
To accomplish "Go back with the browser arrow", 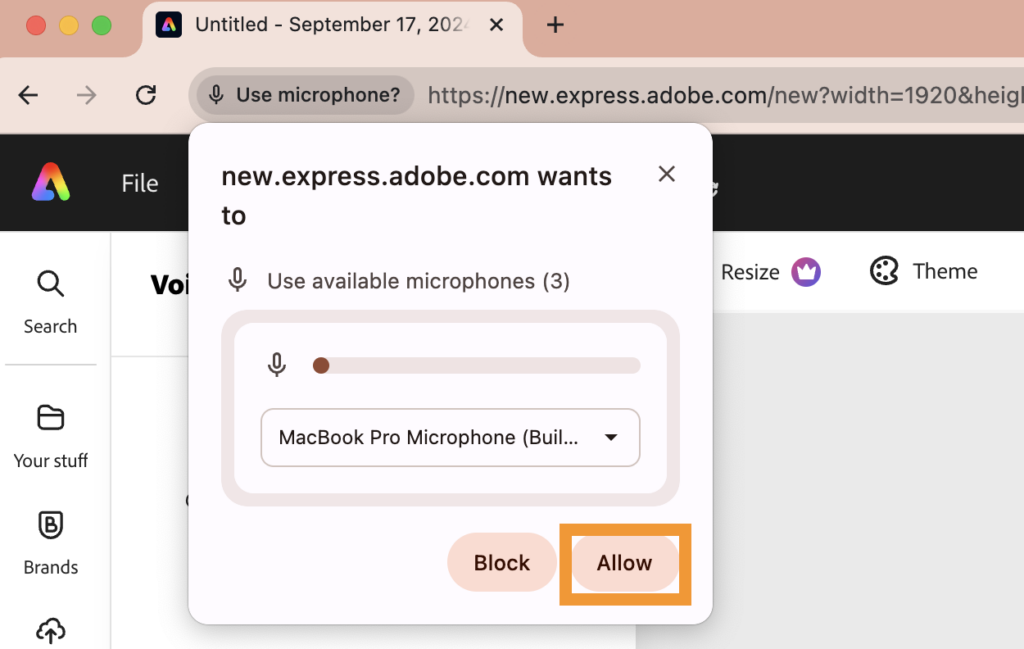I will (x=28, y=95).
